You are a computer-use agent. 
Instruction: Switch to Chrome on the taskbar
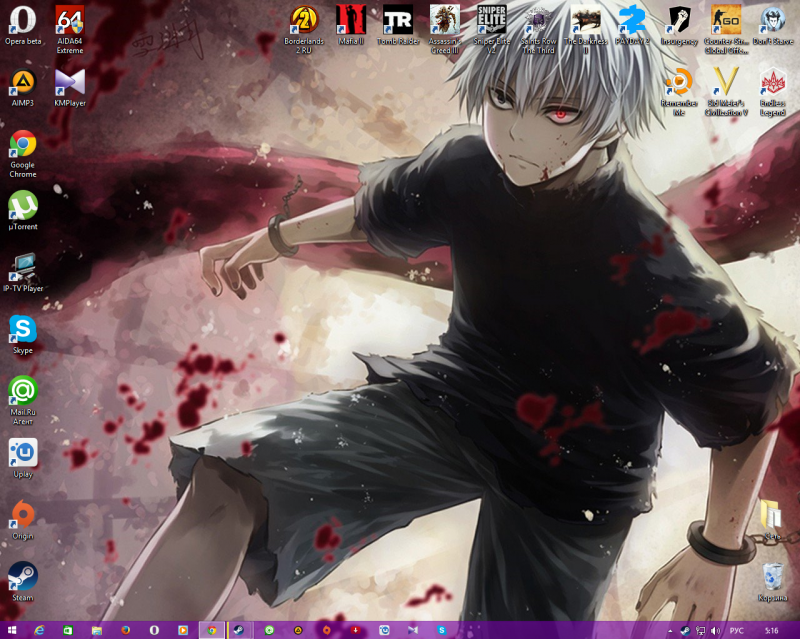coord(212,630)
